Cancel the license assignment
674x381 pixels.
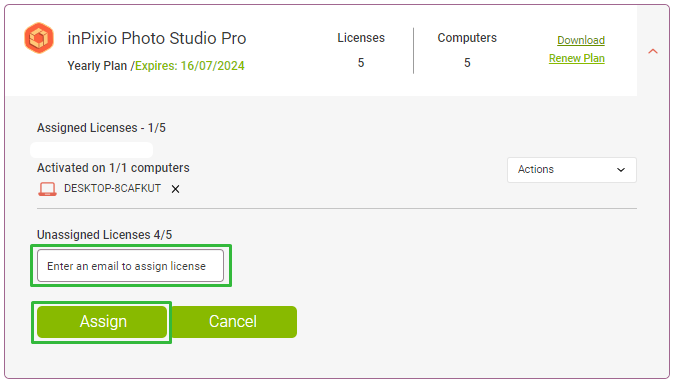click(x=233, y=322)
